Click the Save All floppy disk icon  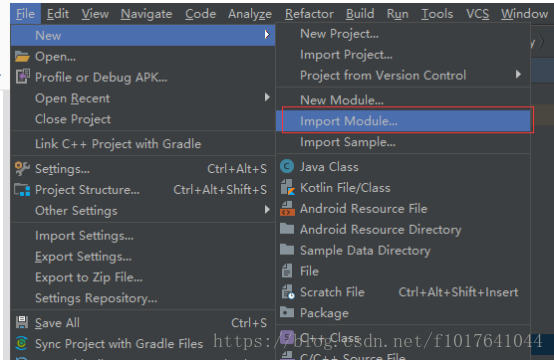point(22,322)
